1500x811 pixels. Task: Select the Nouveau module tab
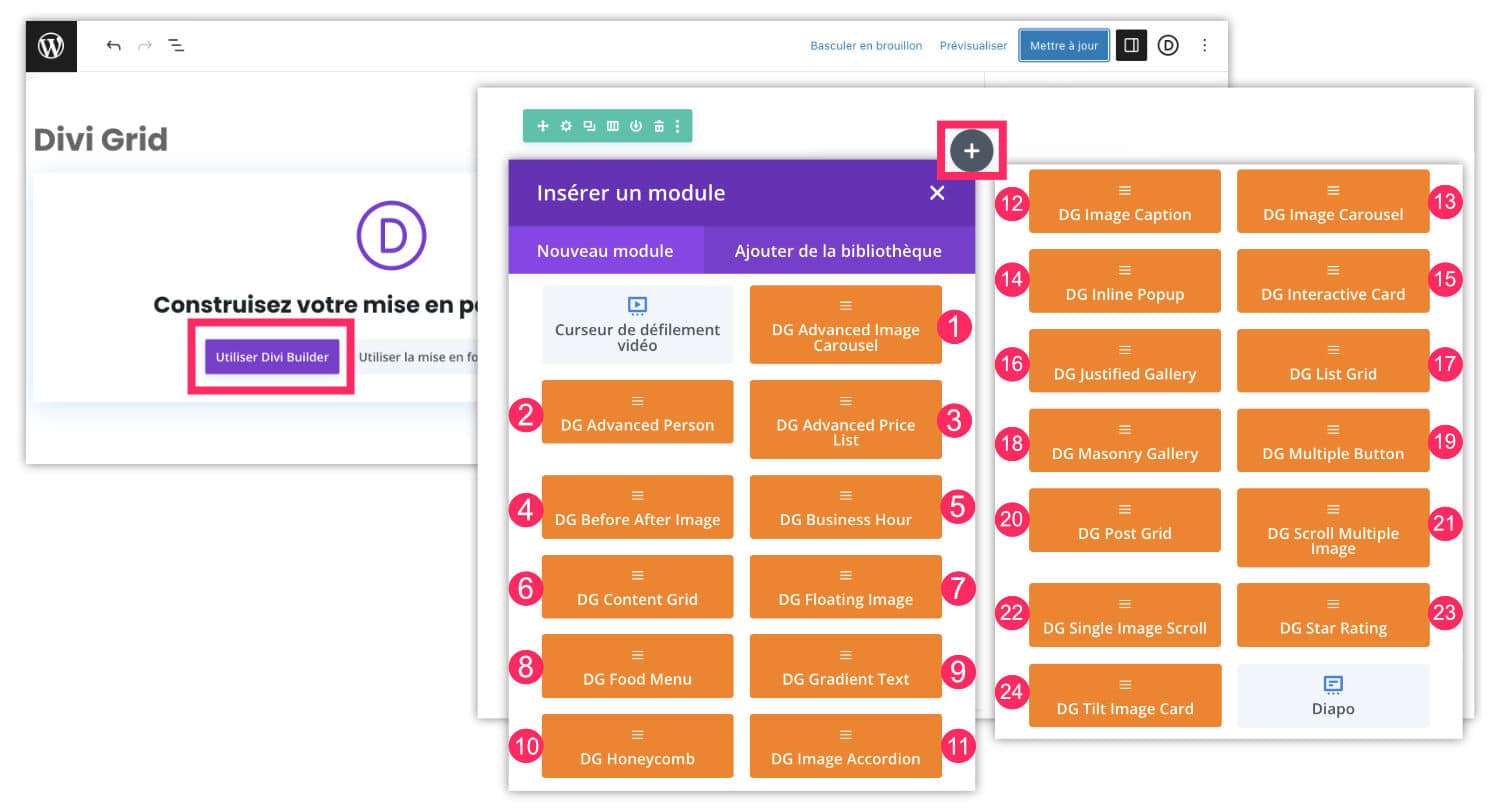(605, 251)
